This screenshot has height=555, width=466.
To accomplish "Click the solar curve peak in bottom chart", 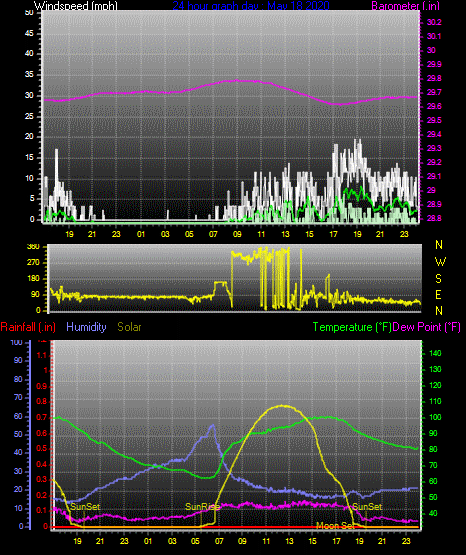I will [283, 406].
